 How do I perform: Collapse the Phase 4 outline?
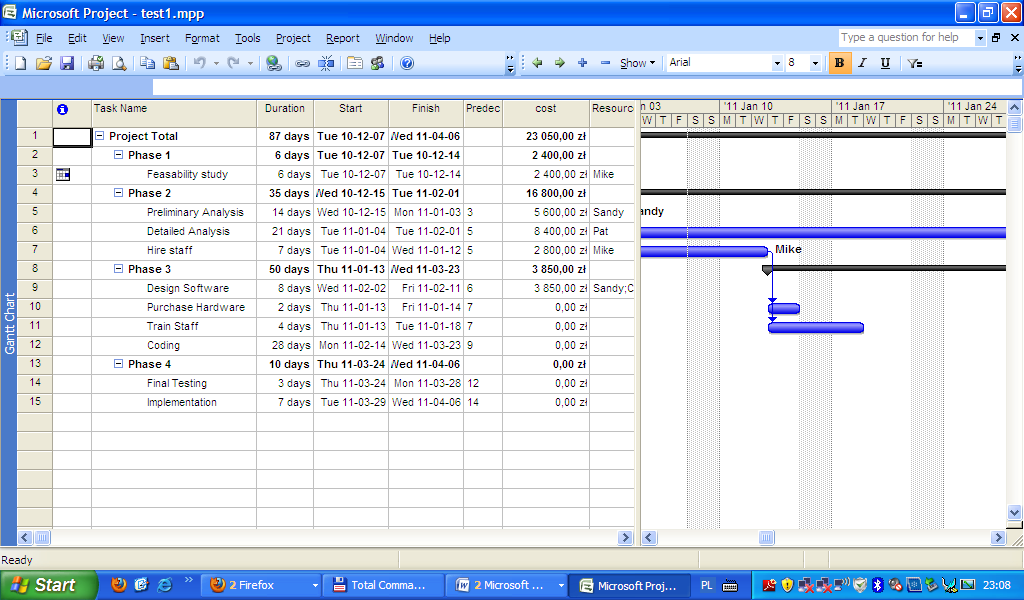tap(118, 364)
